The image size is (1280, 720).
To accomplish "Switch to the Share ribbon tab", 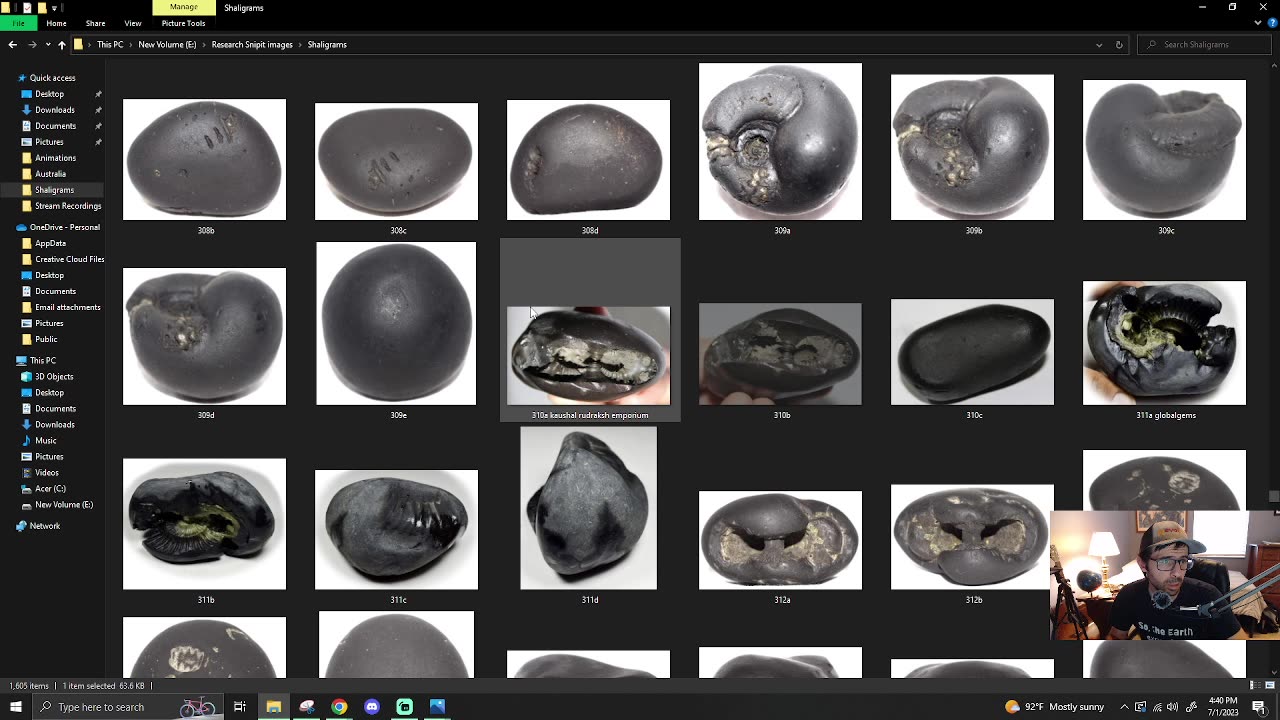I will click(95, 23).
